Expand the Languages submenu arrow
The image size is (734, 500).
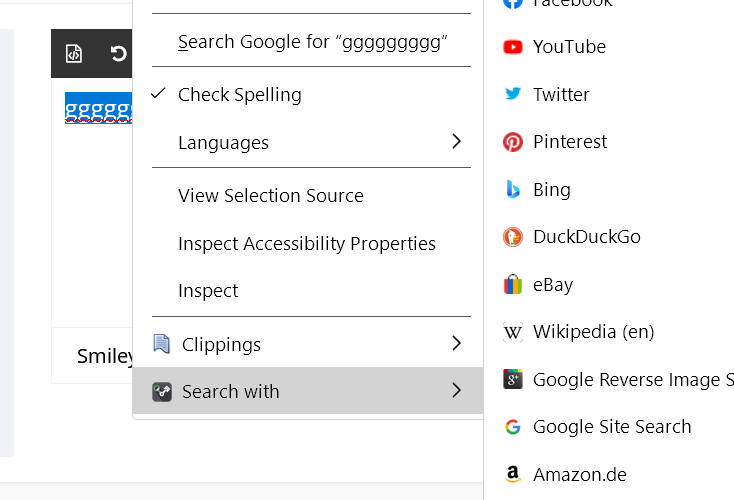[456, 142]
